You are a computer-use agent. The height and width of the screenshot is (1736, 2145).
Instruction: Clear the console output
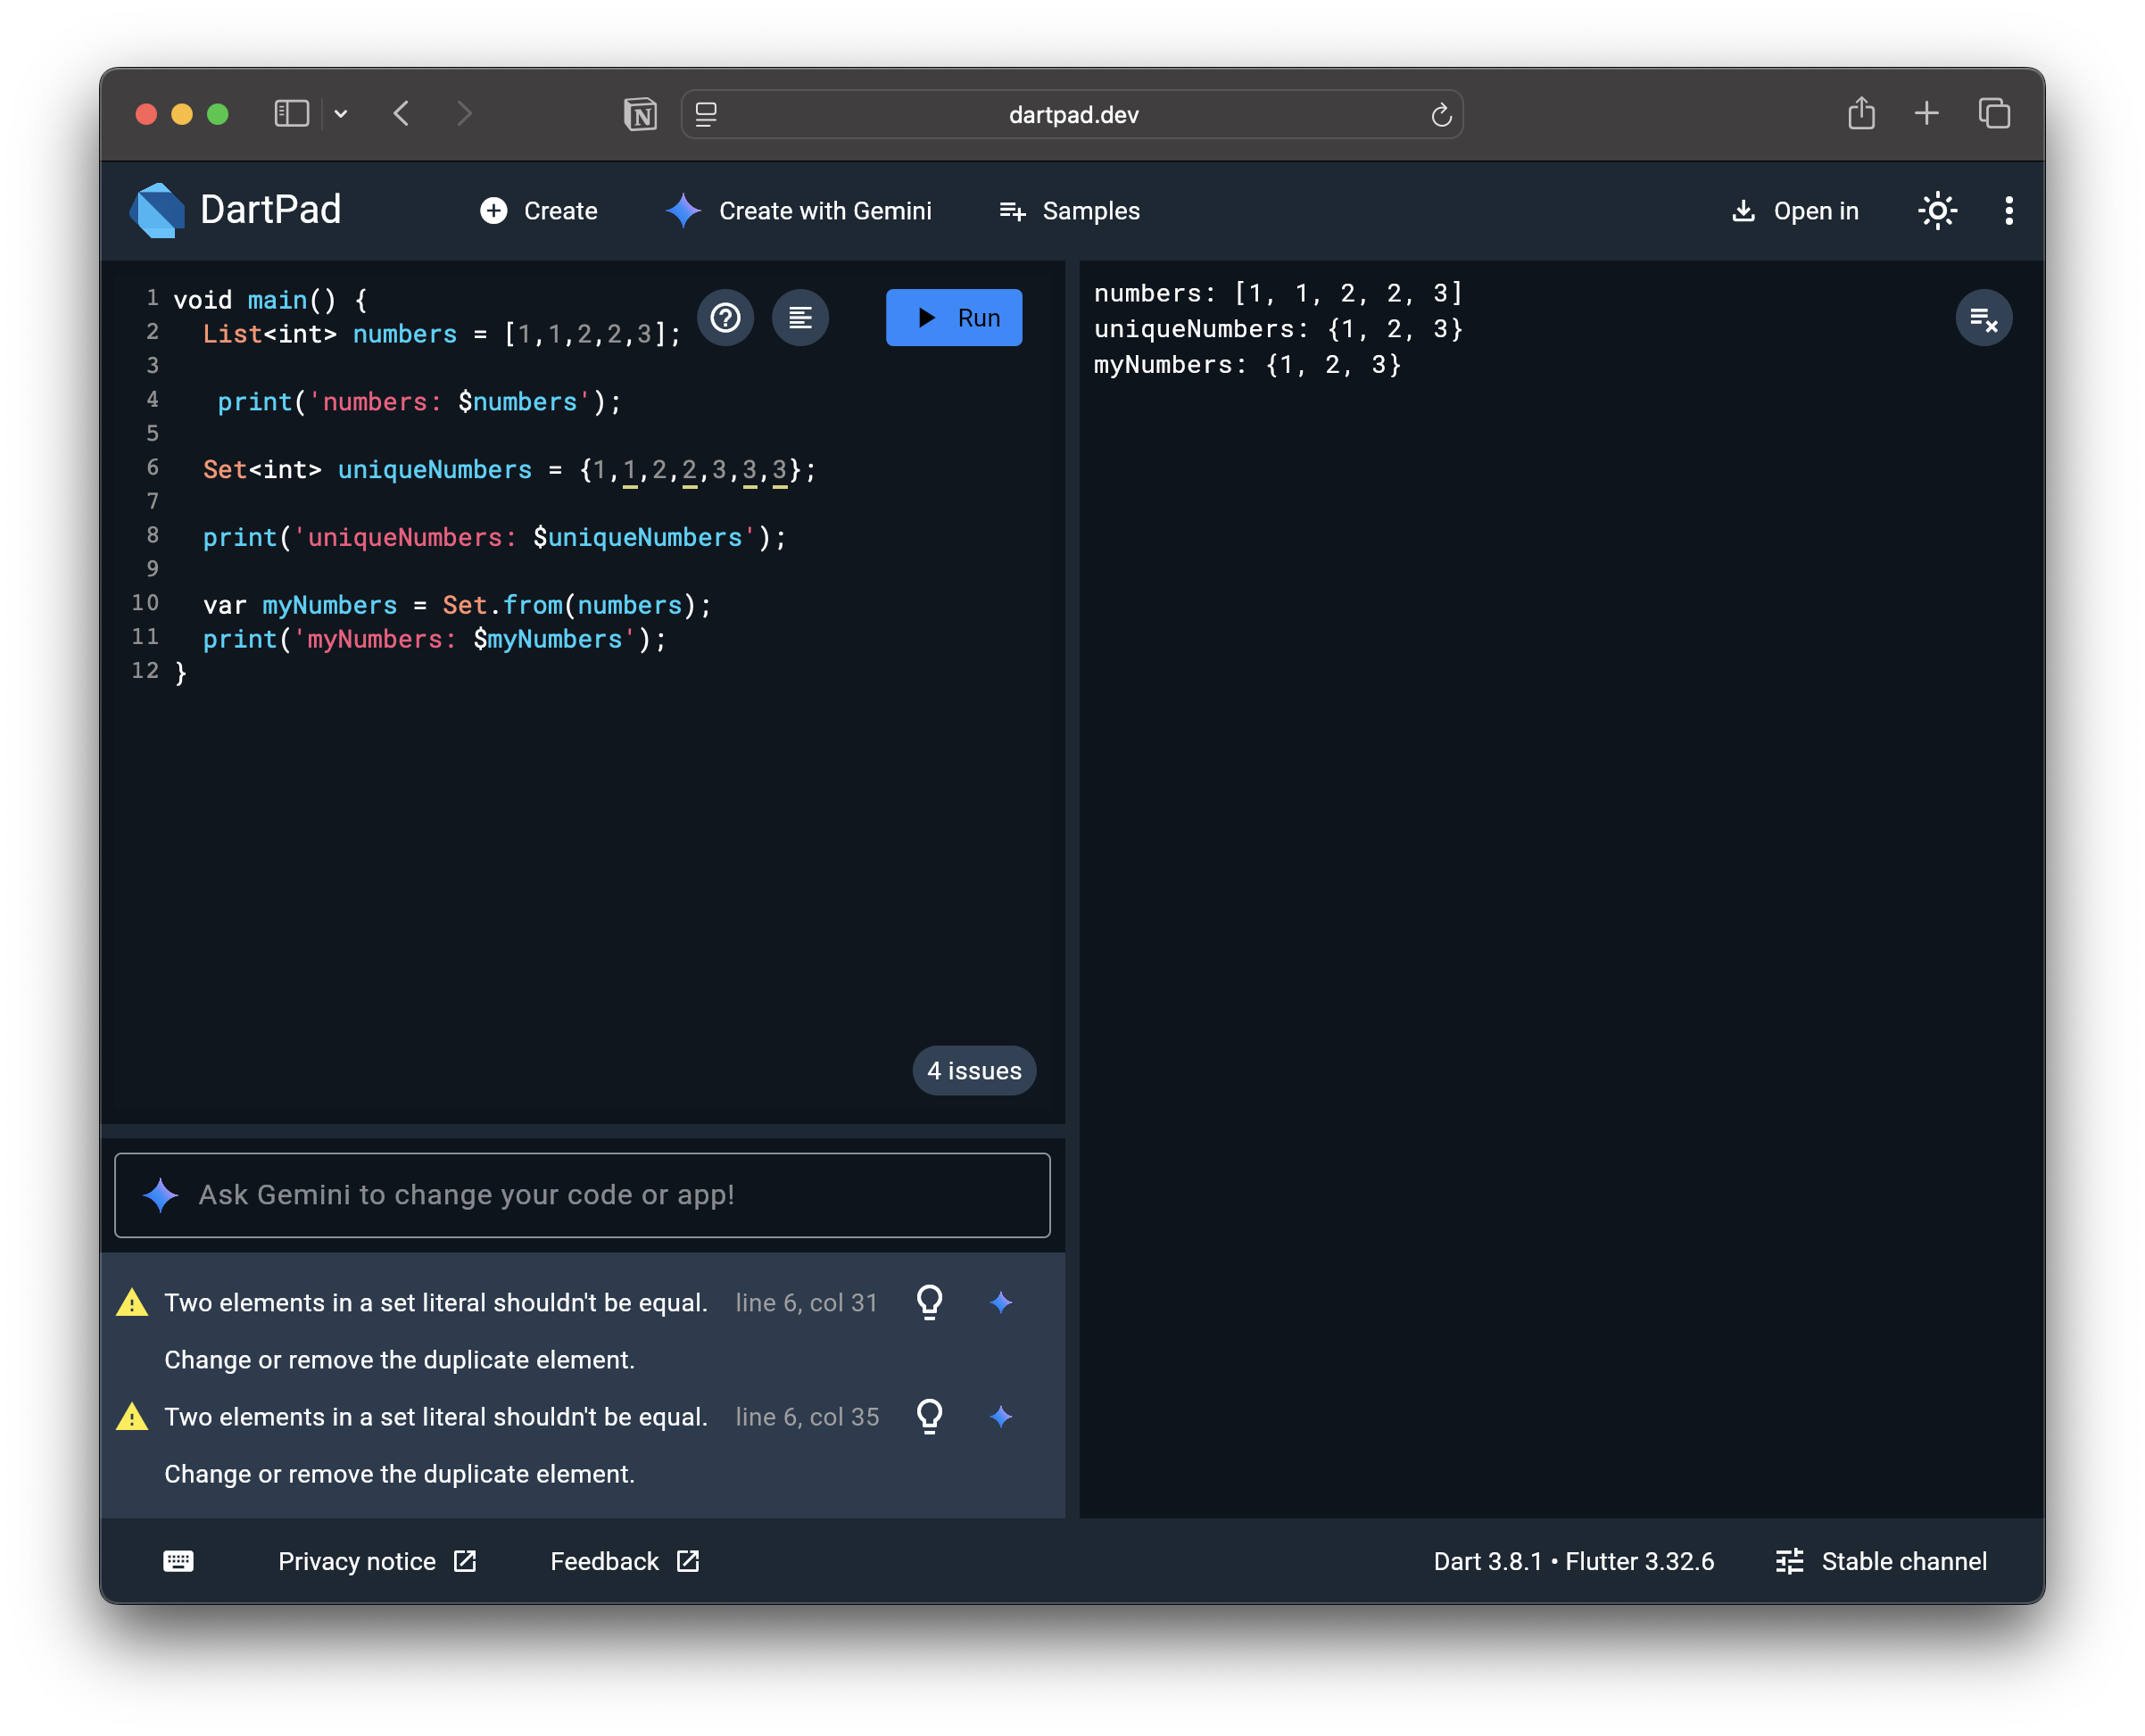[1983, 319]
